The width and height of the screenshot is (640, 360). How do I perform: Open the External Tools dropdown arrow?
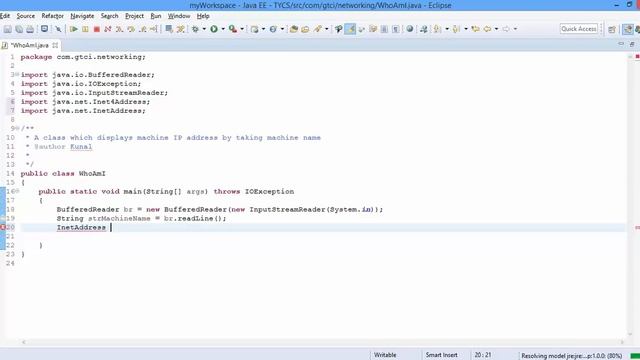click(x=242, y=29)
